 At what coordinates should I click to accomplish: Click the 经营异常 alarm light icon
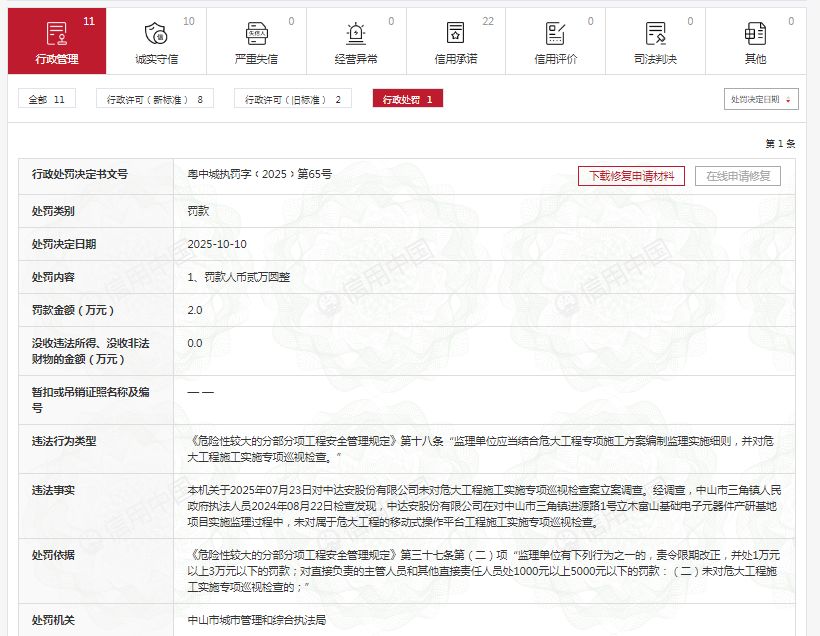(x=356, y=33)
